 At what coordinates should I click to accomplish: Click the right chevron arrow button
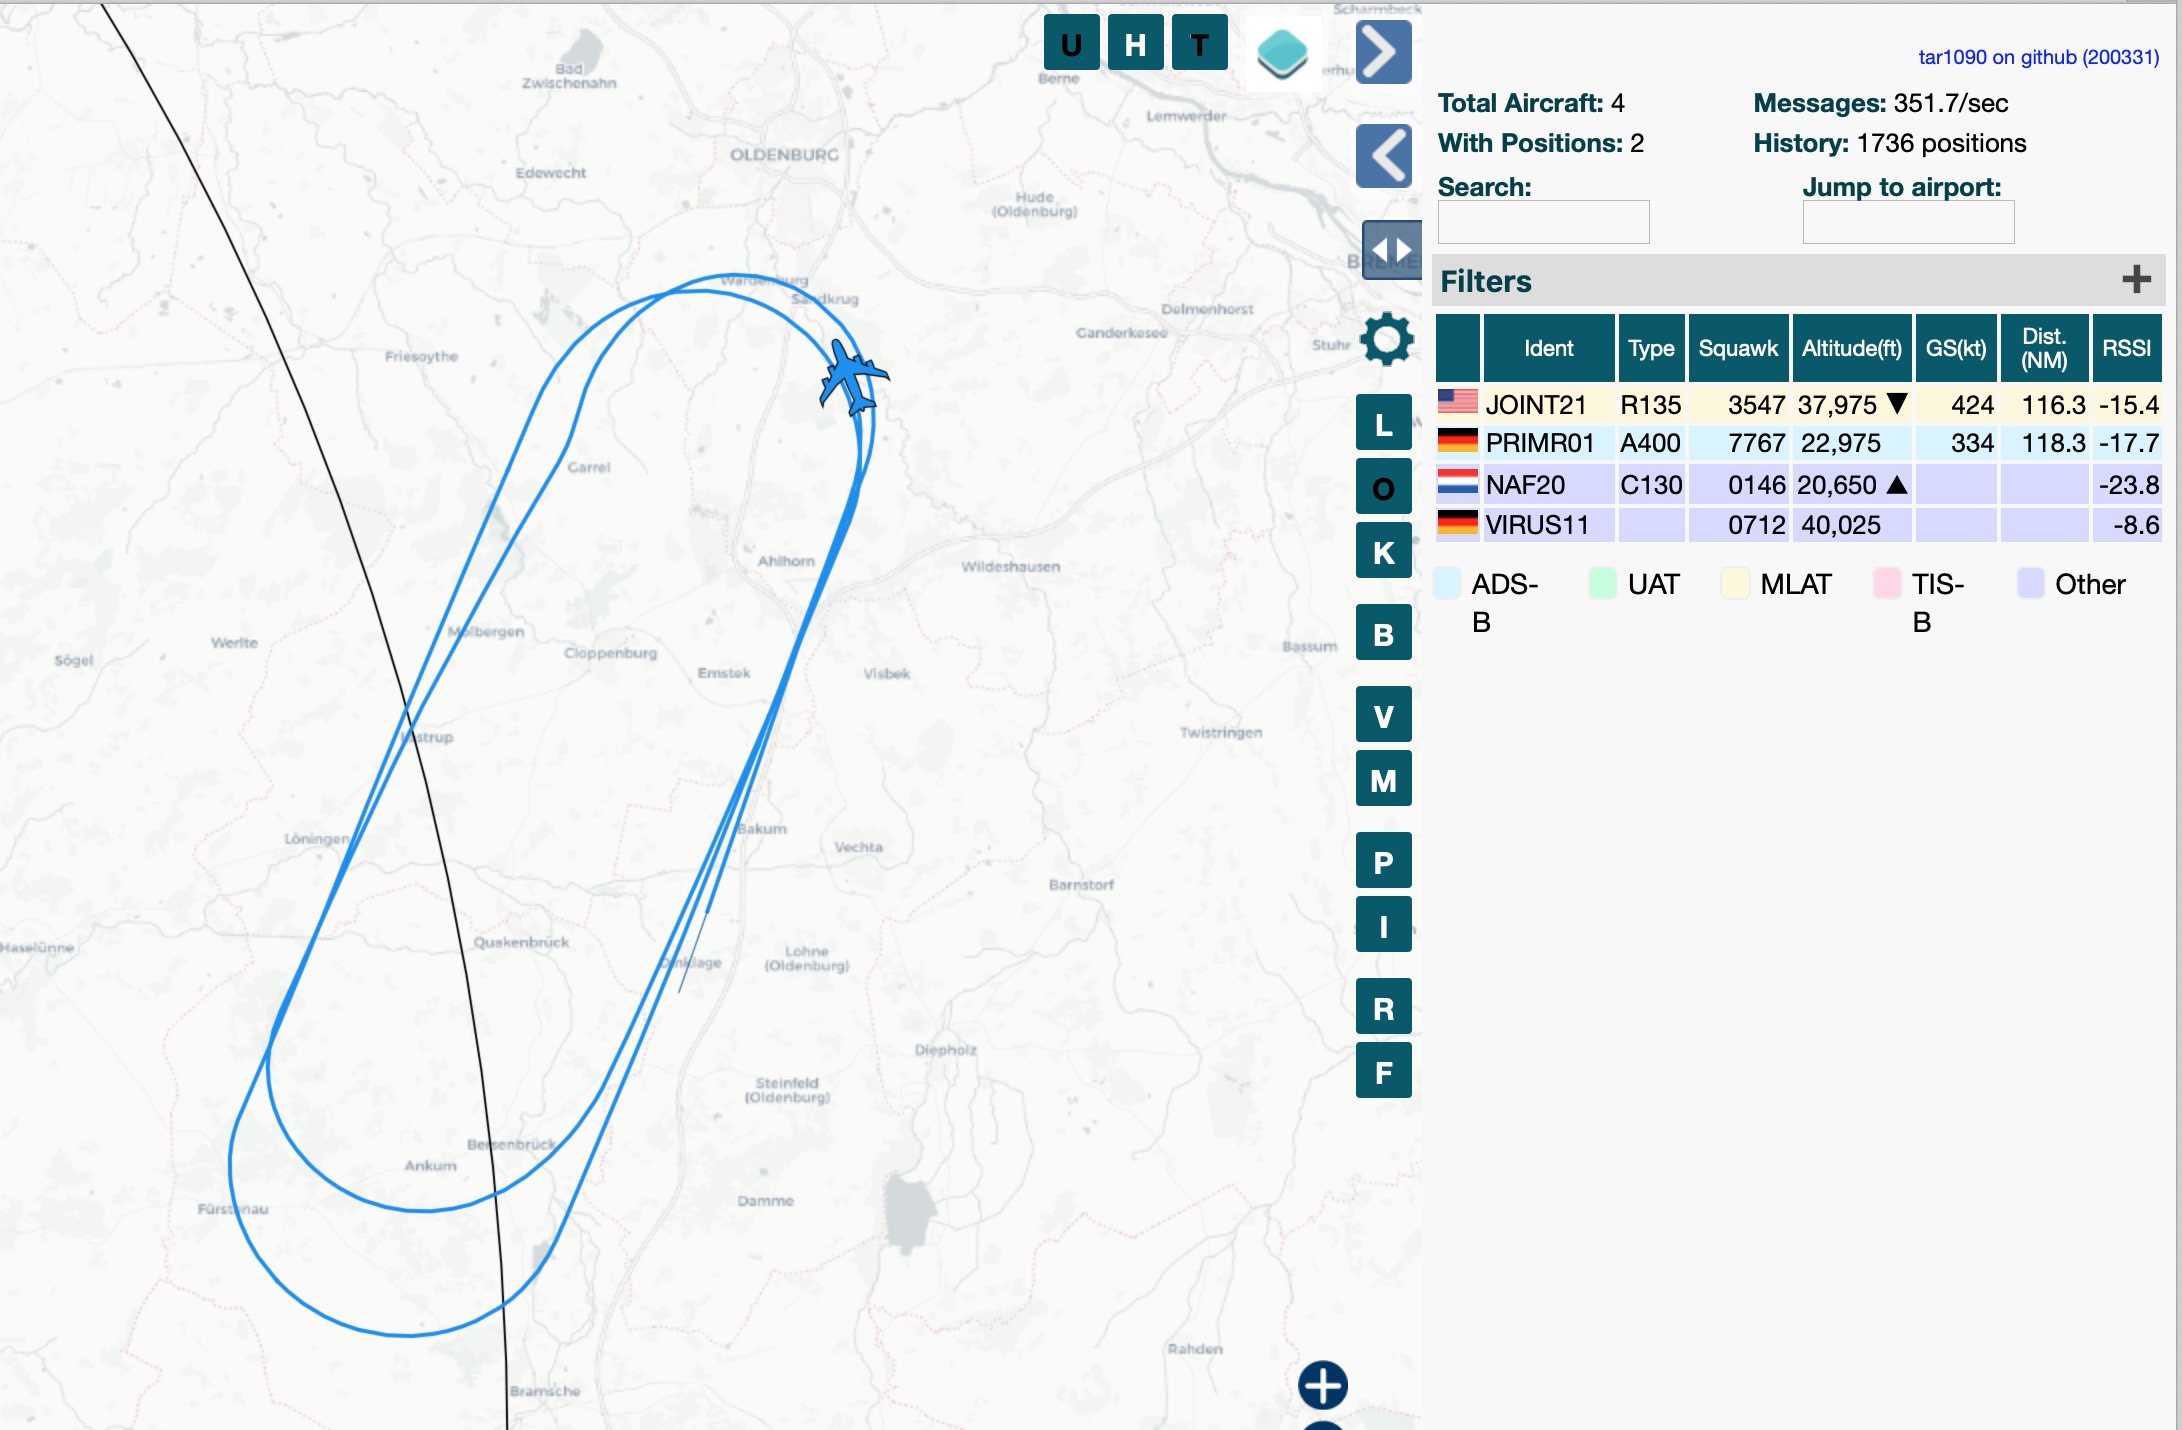click(1383, 52)
